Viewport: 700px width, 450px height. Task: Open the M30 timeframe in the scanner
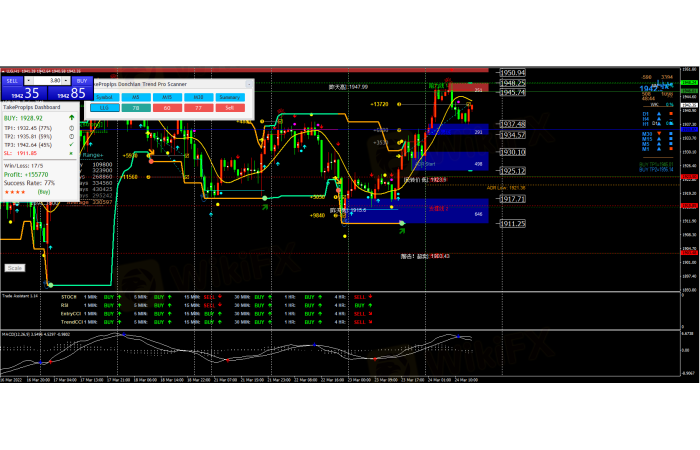click(199, 96)
